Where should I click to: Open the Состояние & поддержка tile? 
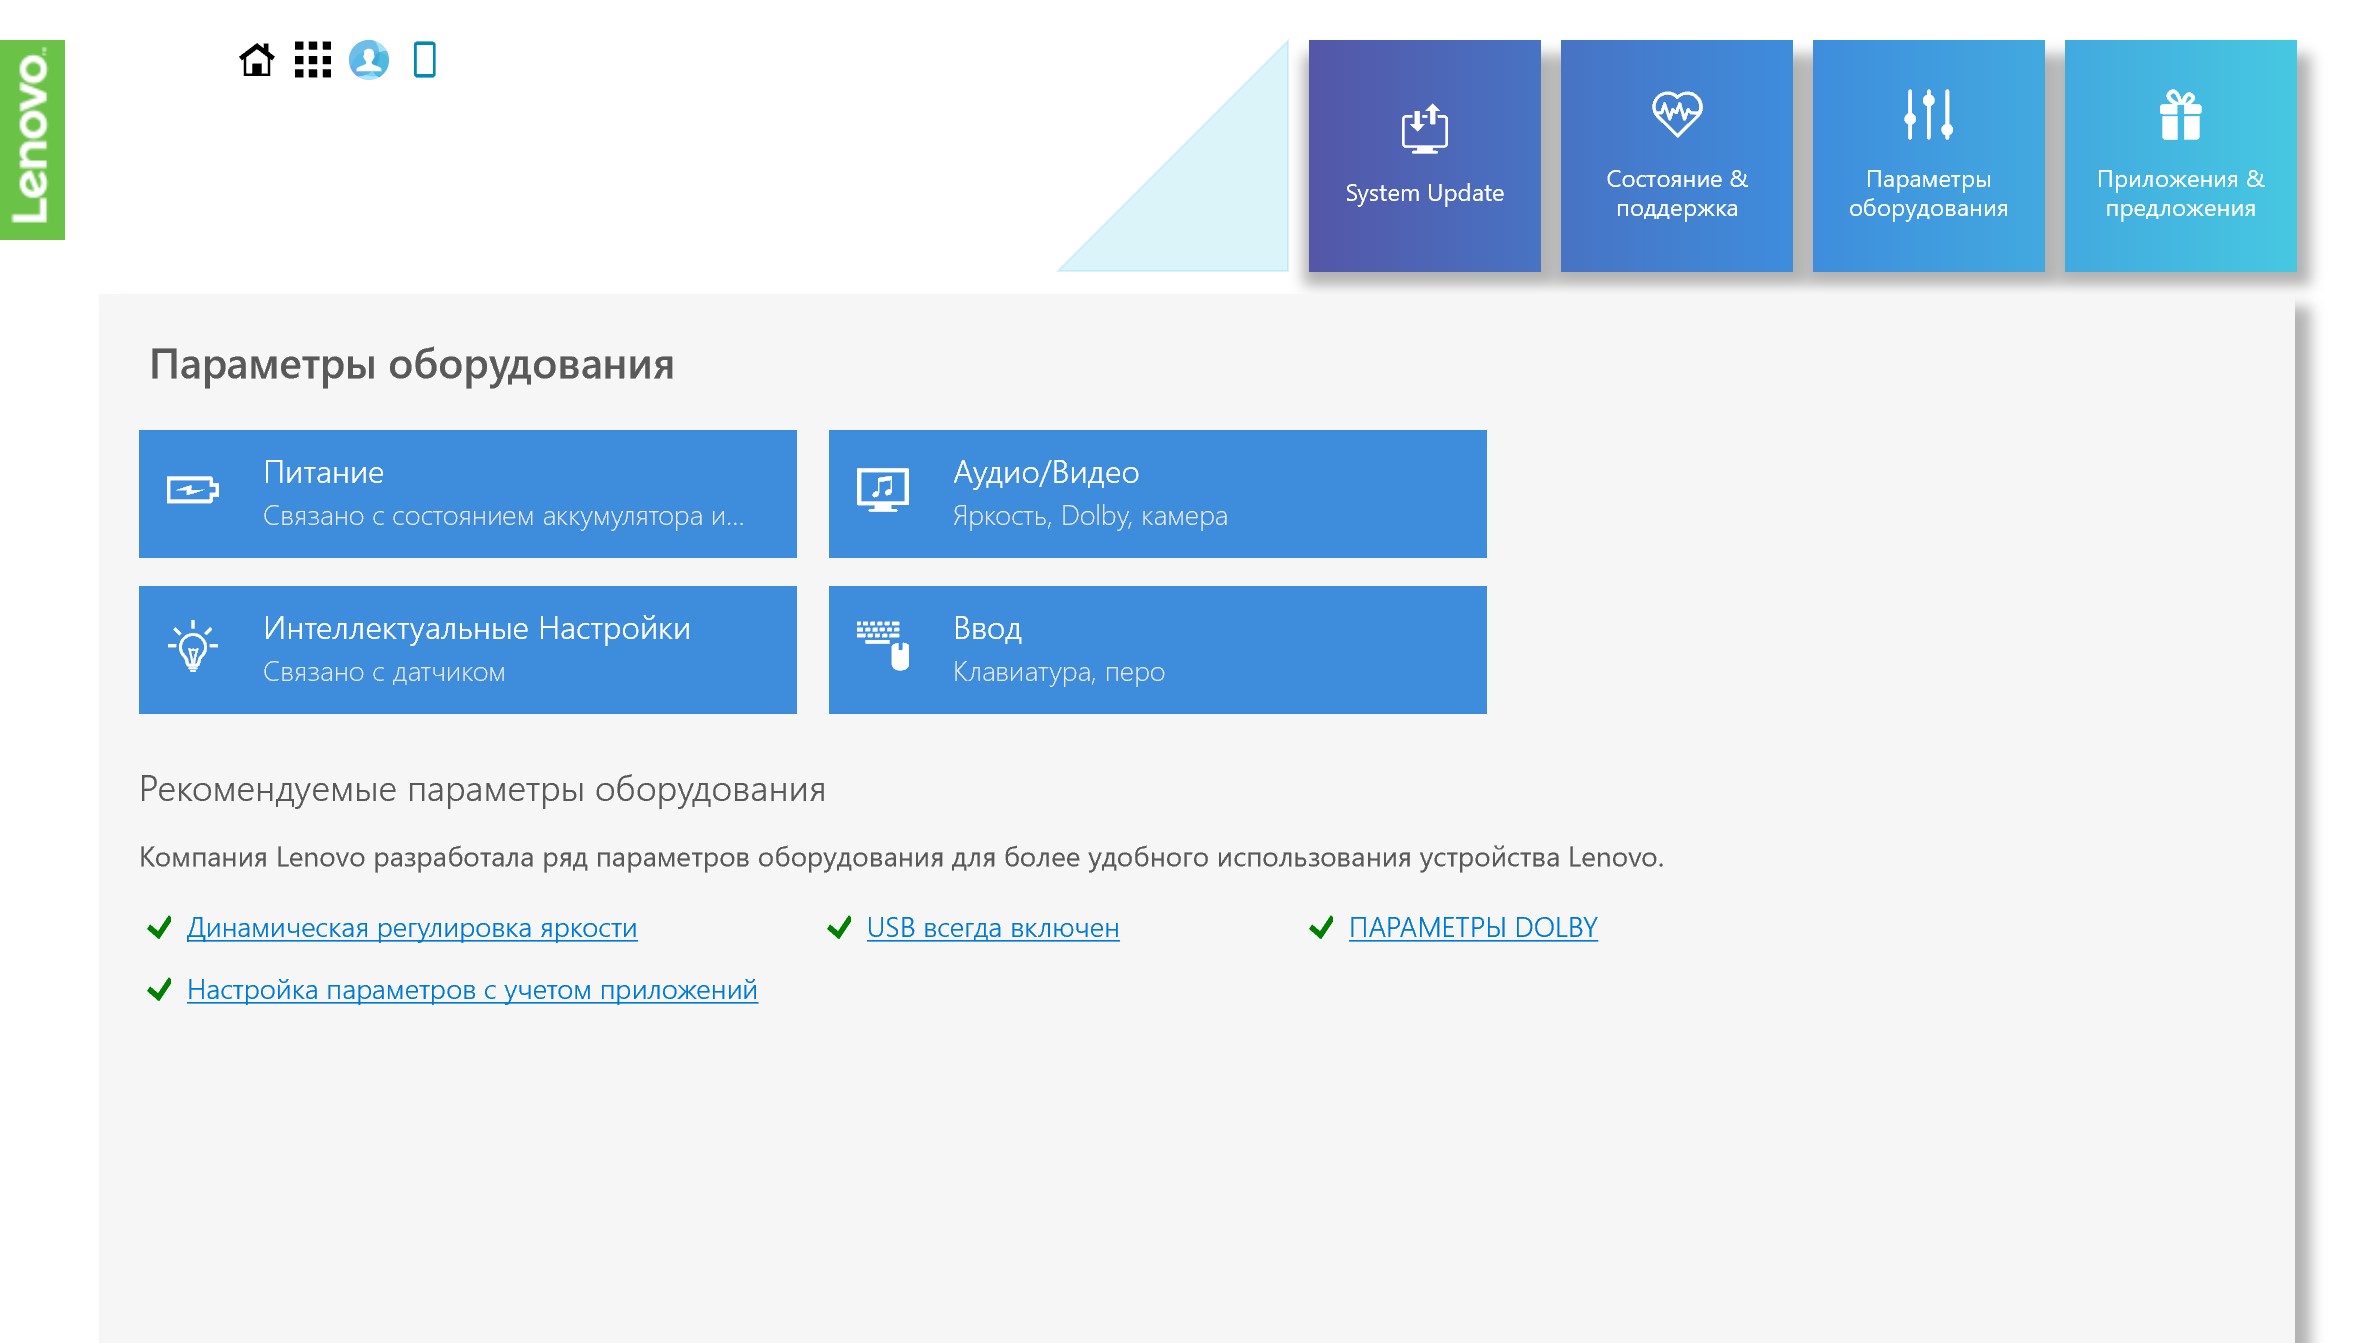coord(1676,156)
